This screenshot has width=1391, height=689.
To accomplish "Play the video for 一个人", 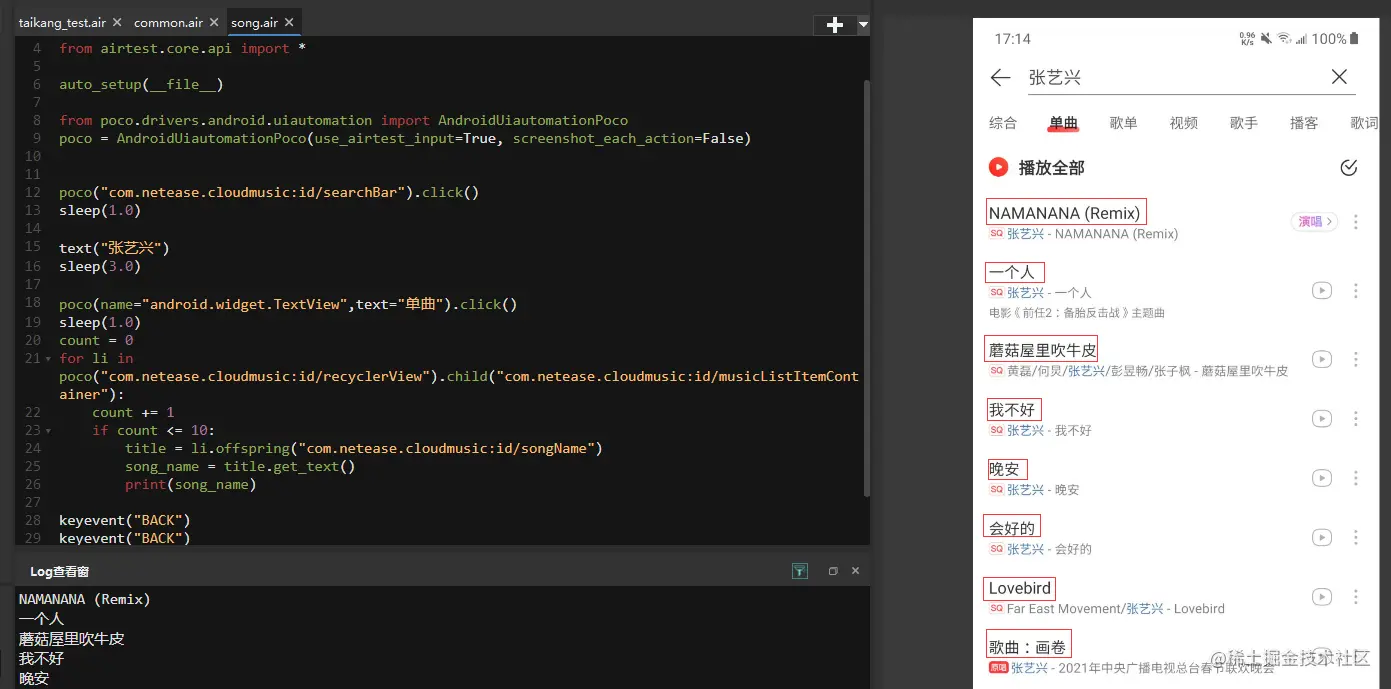I will click(1321, 291).
